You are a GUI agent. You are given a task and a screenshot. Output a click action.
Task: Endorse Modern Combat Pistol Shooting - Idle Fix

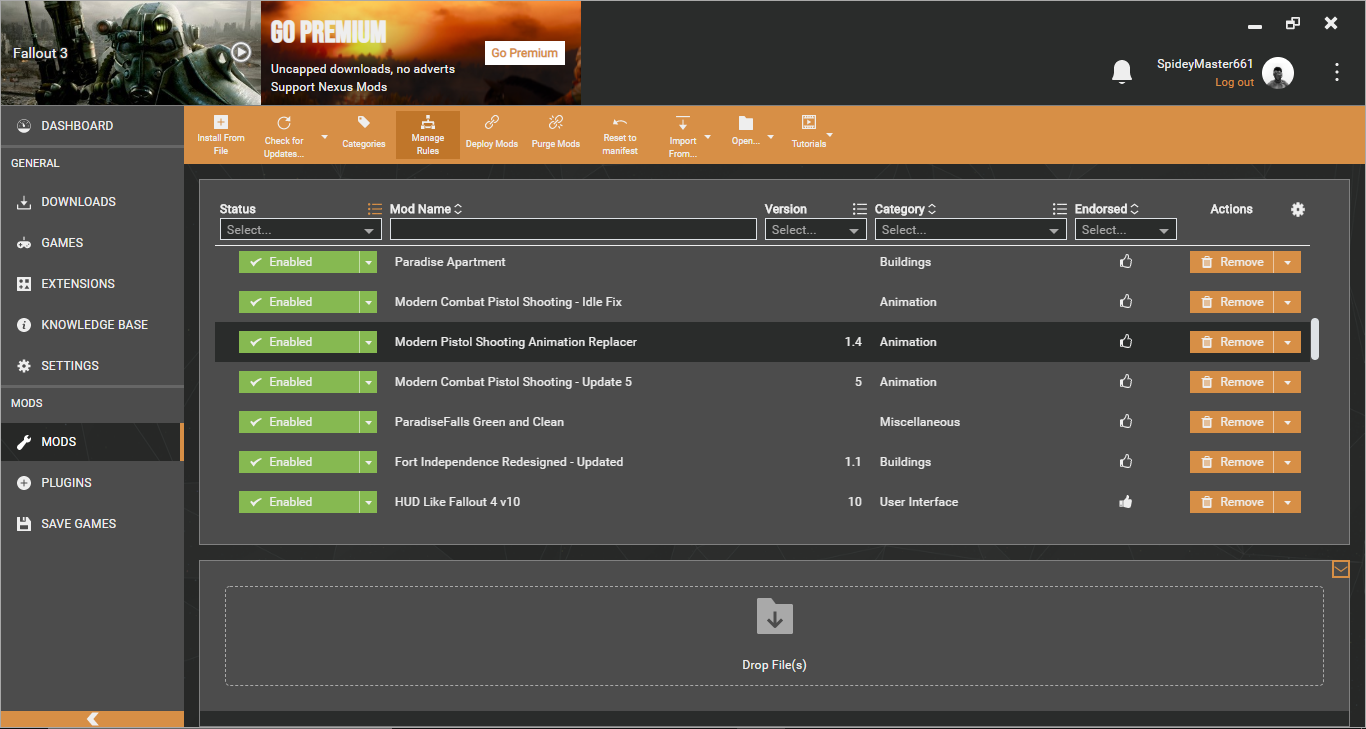(1126, 302)
